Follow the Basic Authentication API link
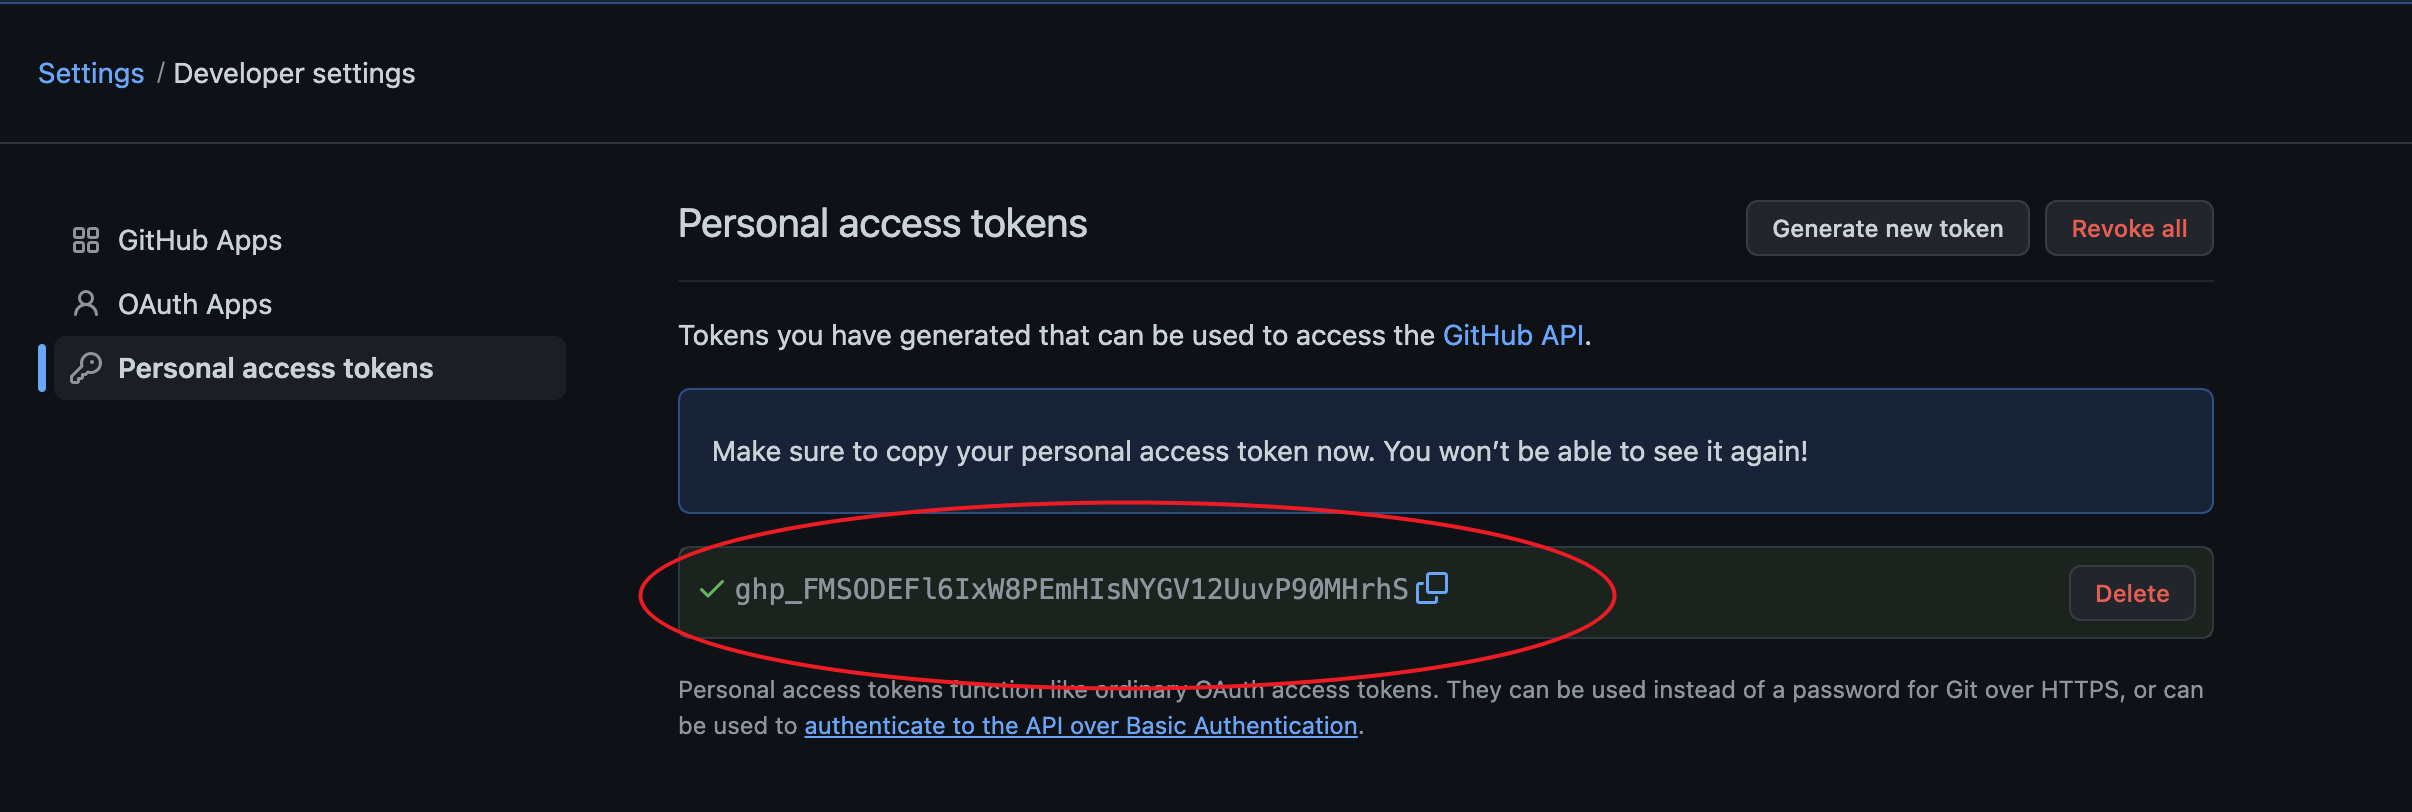The width and height of the screenshot is (2412, 812). click(1081, 725)
